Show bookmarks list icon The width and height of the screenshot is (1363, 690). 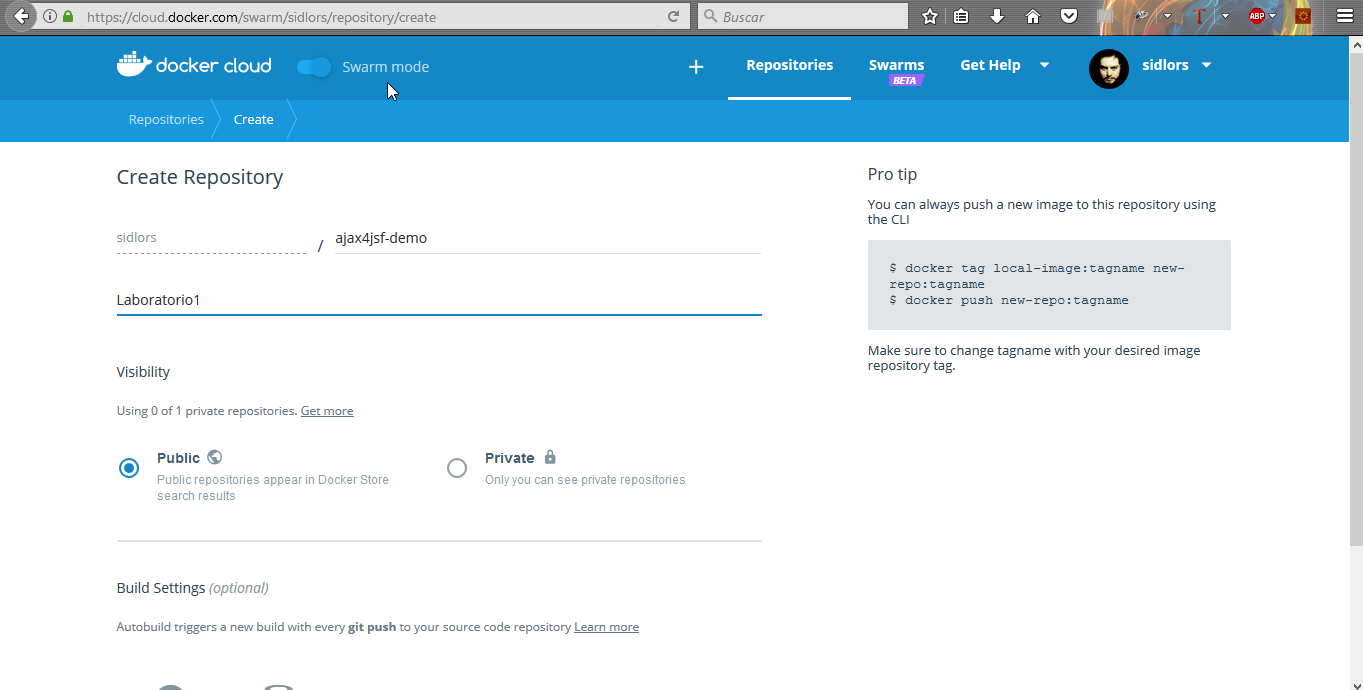coord(961,16)
